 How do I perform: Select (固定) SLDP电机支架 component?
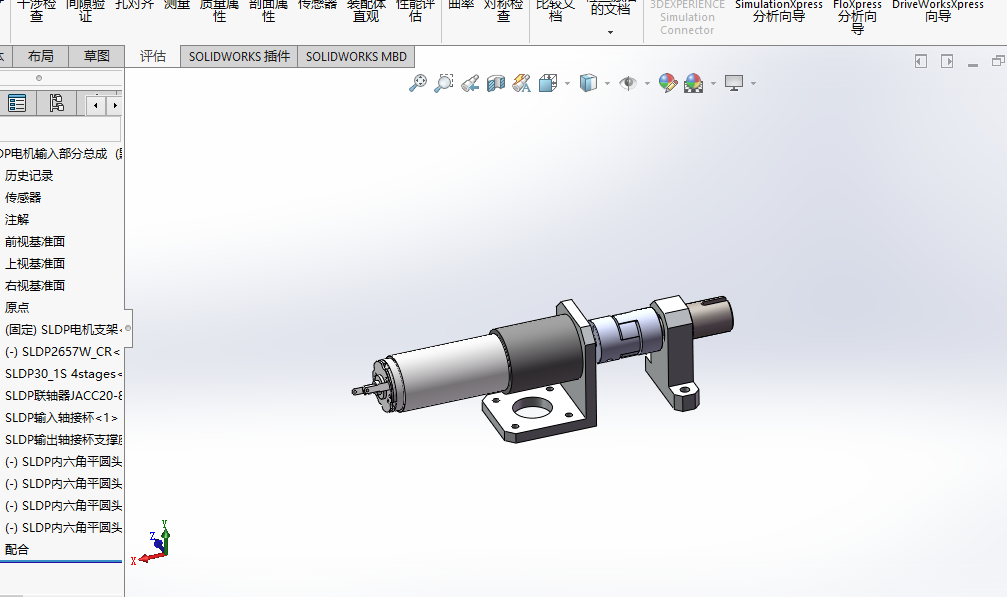[63, 329]
